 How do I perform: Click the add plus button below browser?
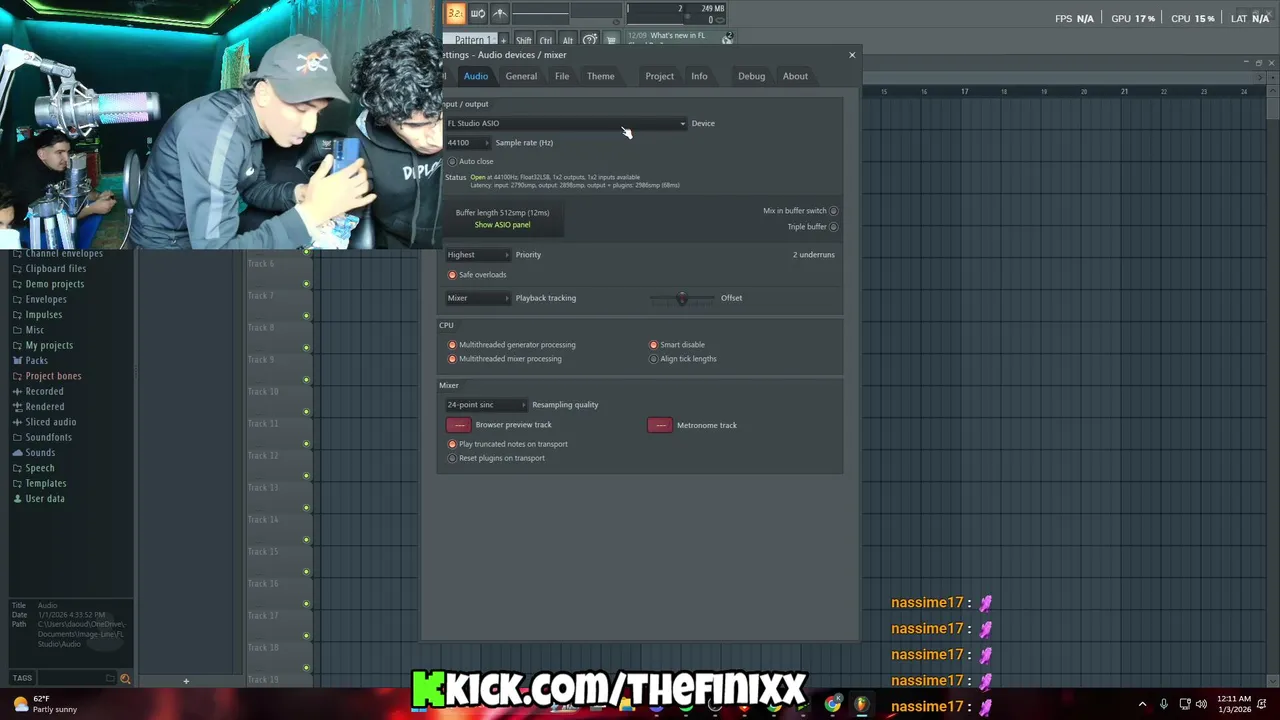click(185, 681)
